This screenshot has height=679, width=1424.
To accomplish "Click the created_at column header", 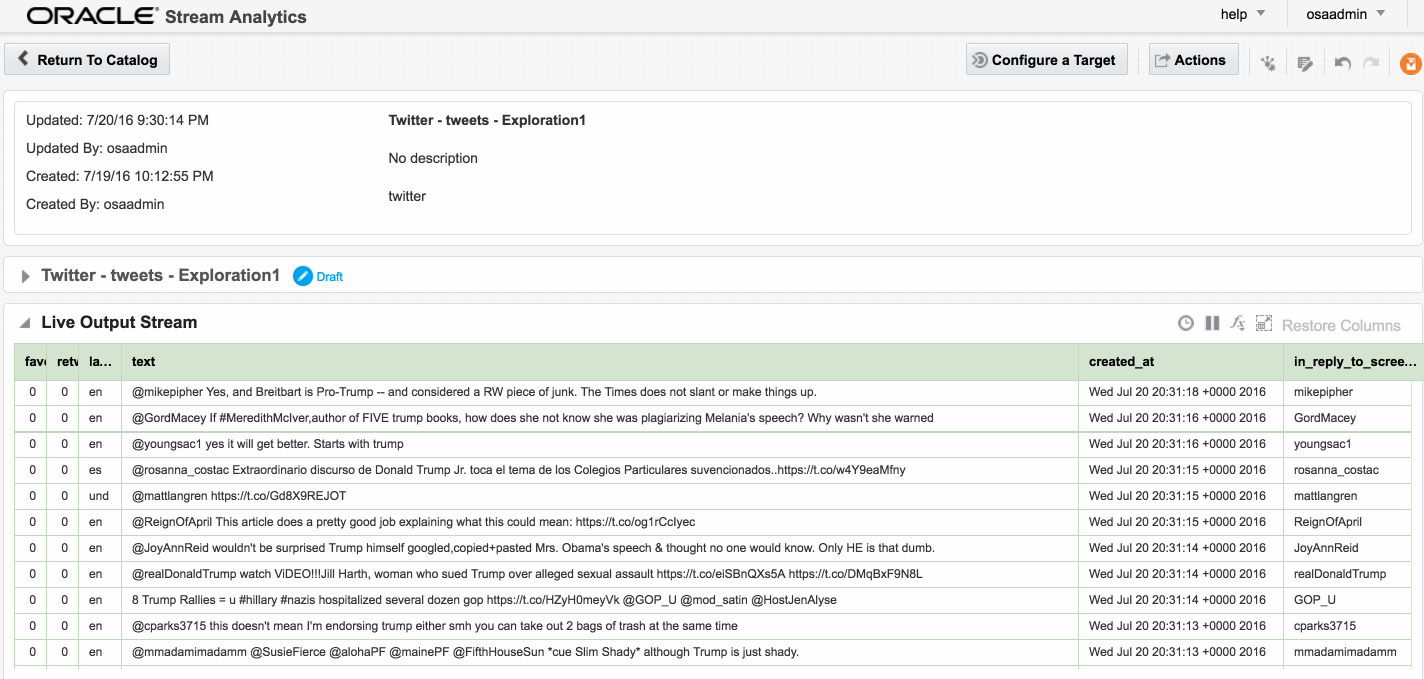I will pos(1180,361).
